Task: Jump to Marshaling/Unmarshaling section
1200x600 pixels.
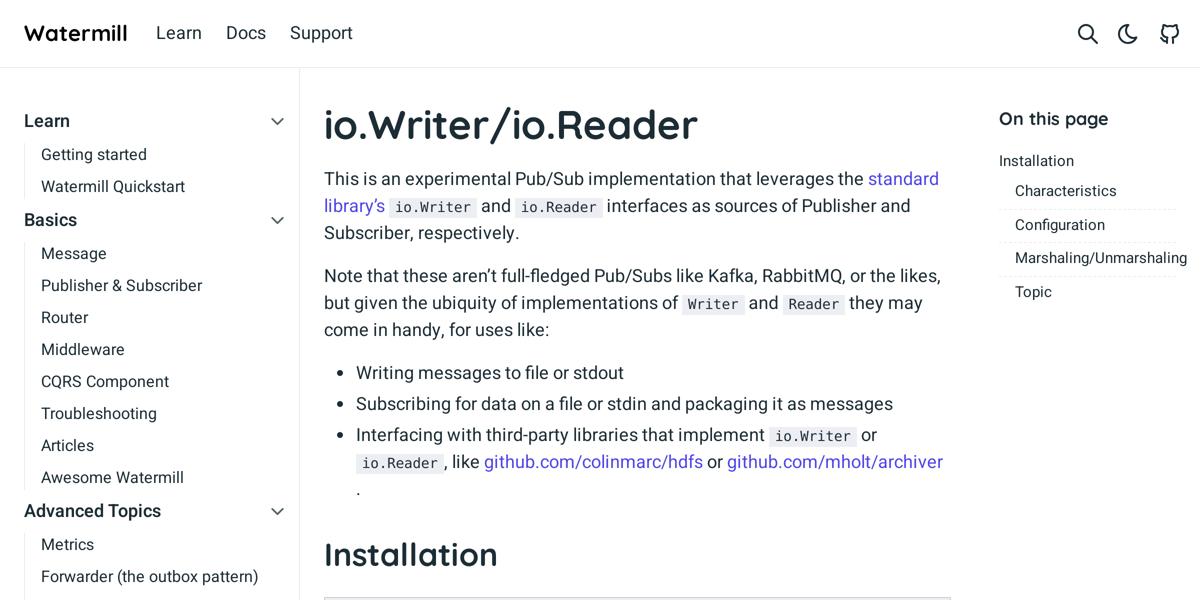Action: click(x=1101, y=258)
